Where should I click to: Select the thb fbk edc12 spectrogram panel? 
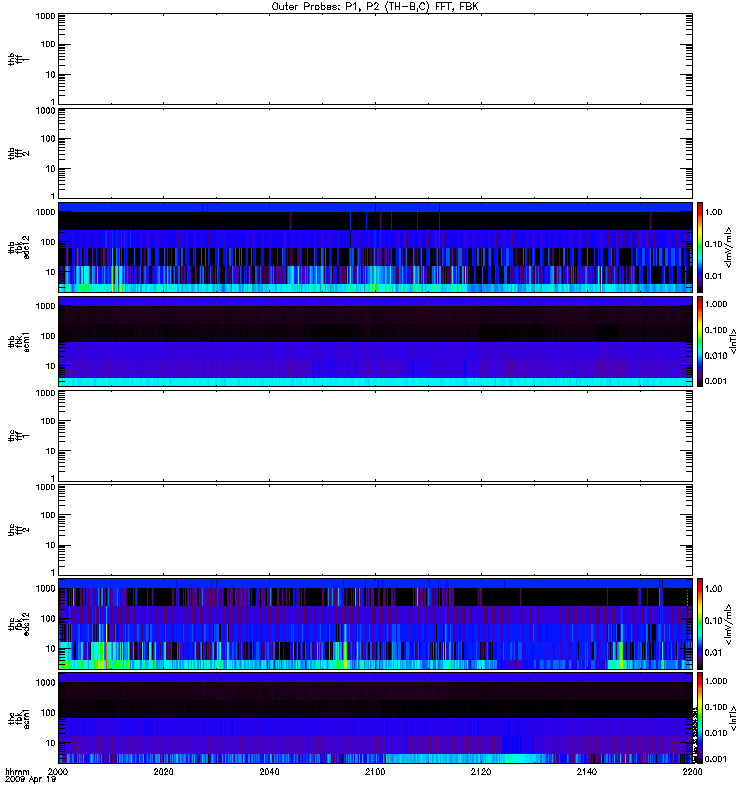(375, 247)
